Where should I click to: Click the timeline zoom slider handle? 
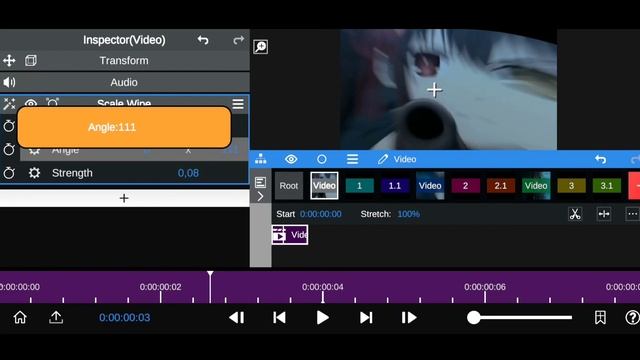click(473, 318)
